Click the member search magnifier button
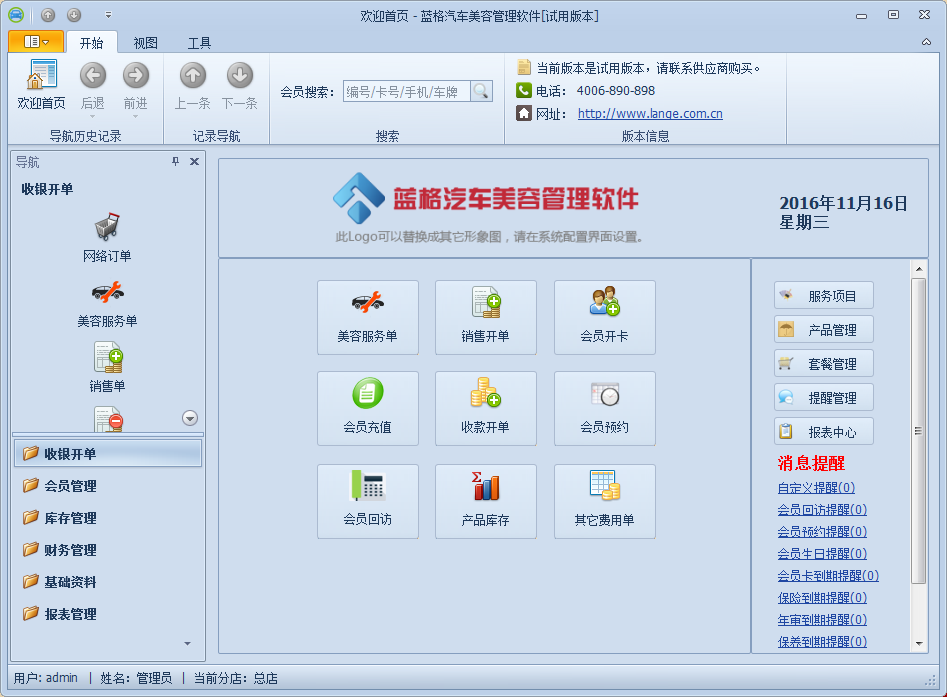 coord(481,91)
